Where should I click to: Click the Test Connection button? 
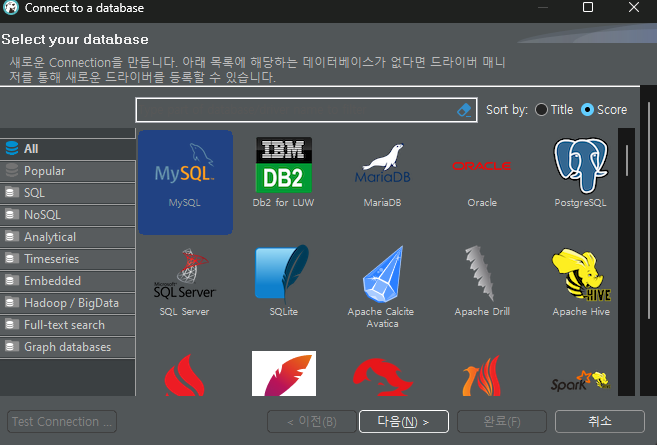tap(62, 421)
